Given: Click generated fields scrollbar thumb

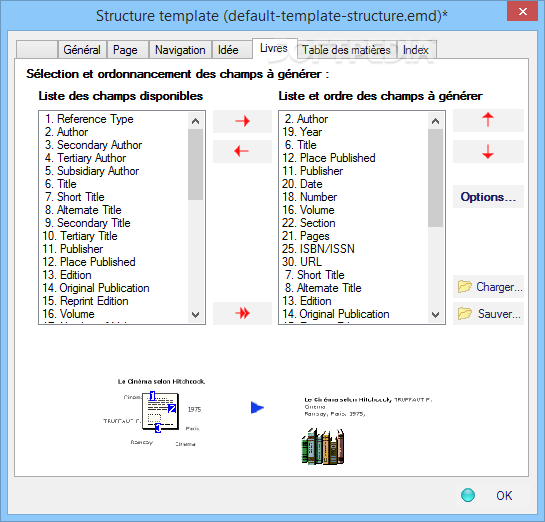Looking at the screenshot, I should (435, 178).
